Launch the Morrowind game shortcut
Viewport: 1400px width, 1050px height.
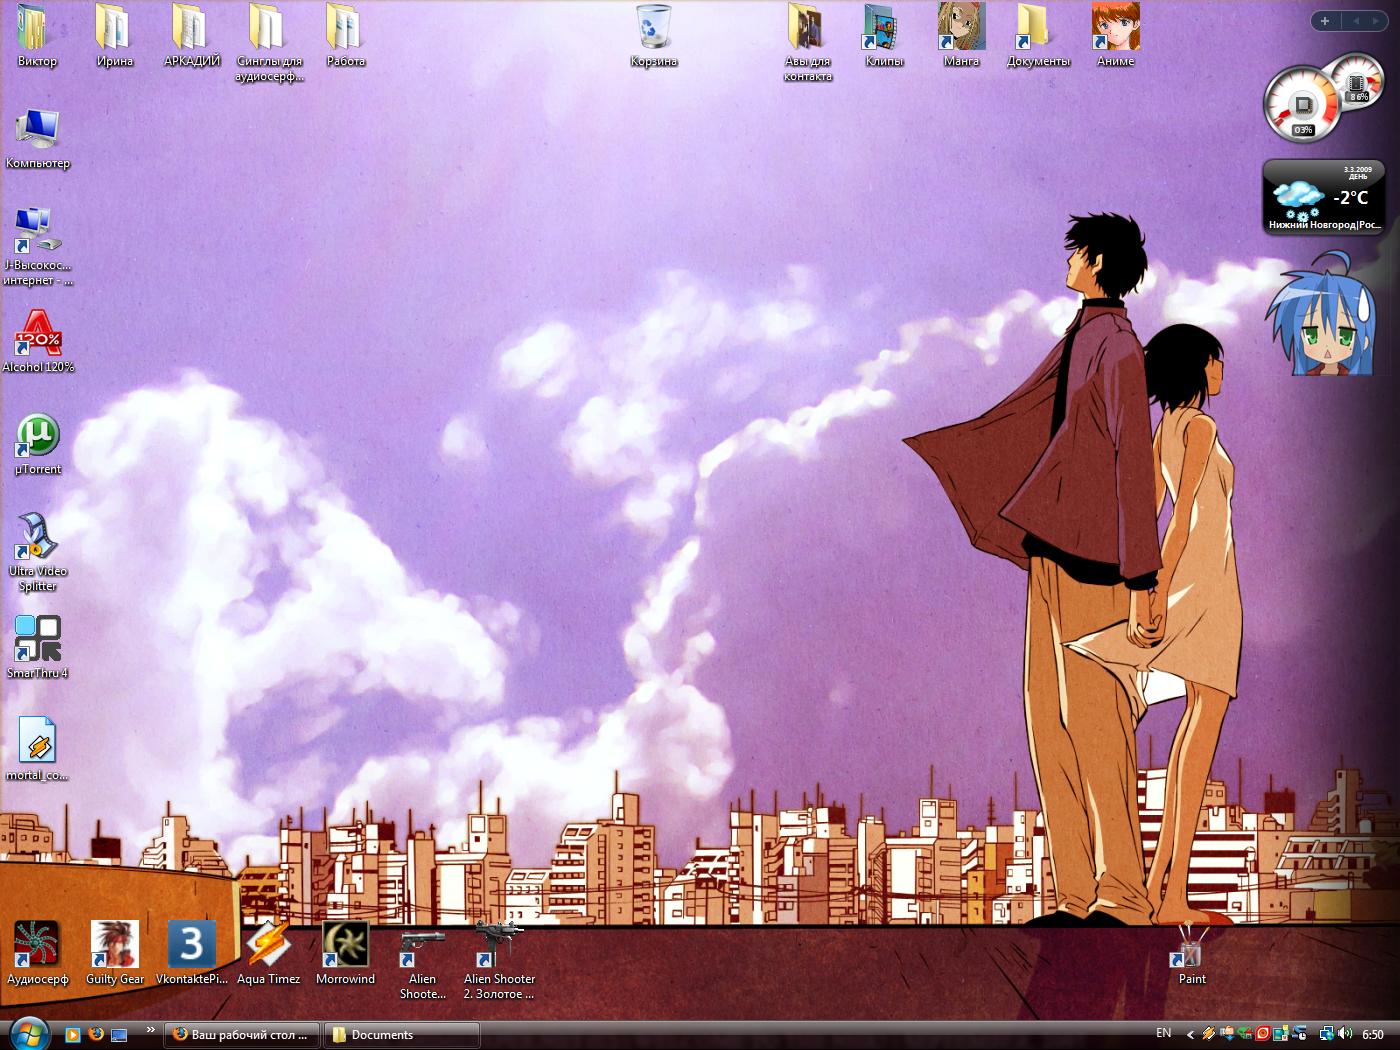pos(345,953)
